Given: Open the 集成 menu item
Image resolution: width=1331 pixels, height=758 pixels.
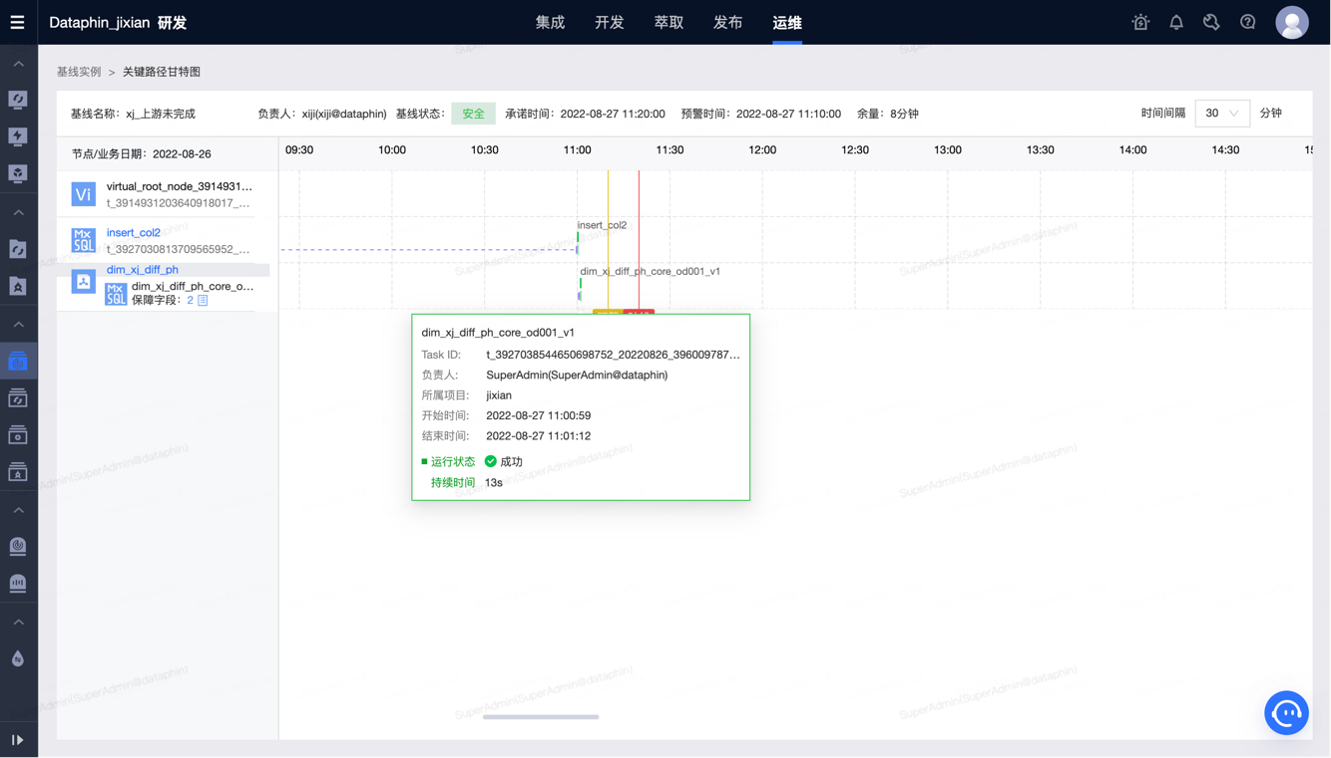Looking at the screenshot, I should pyautogui.click(x=549, y=21).
